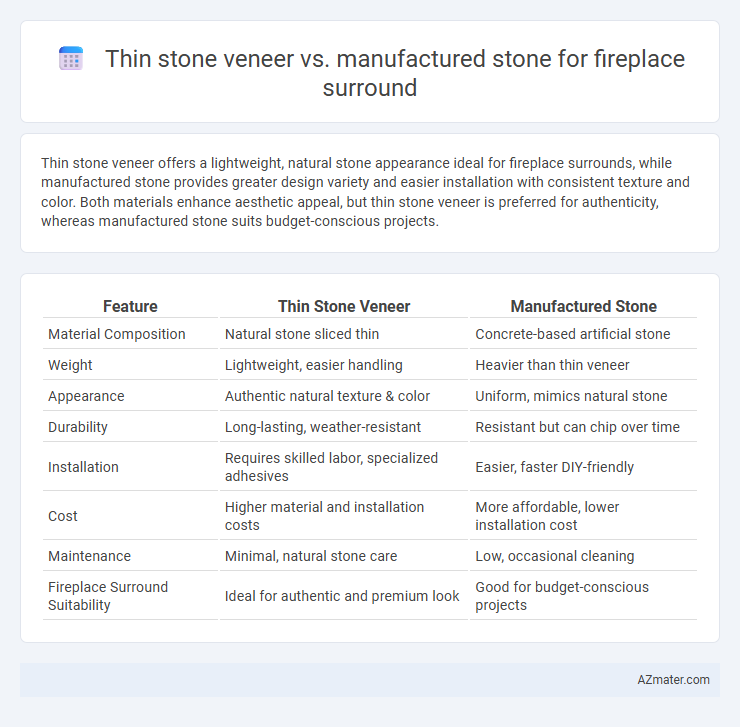Click the Cost row label

tap(63, 516)
